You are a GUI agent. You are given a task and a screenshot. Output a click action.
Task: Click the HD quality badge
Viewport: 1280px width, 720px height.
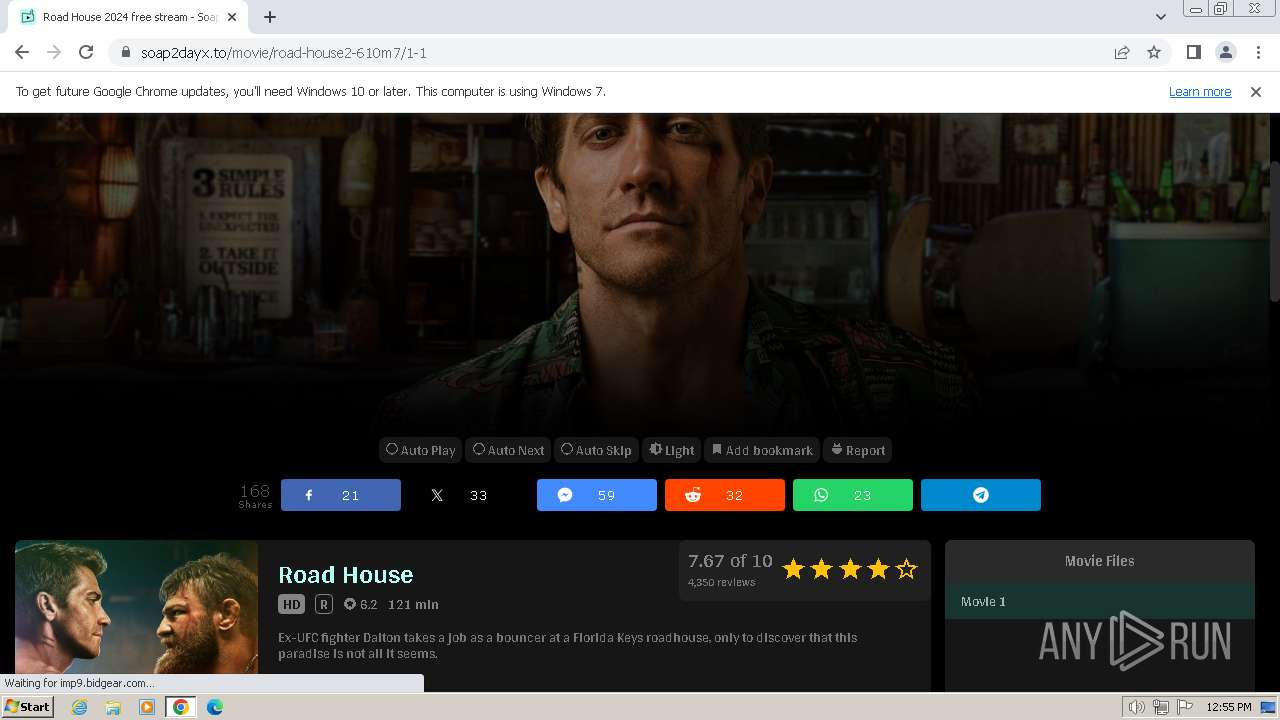pyautogui.click(x=291, y=604)
